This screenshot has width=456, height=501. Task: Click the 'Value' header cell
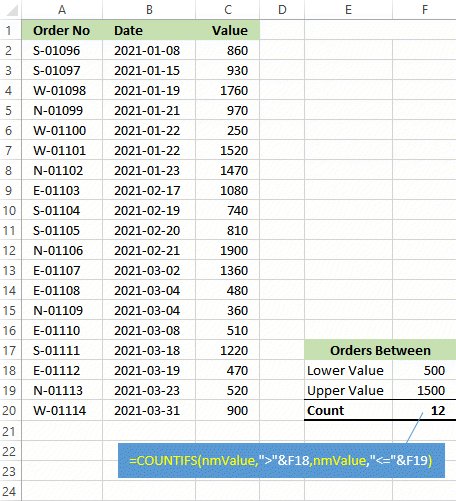[228, 30]
